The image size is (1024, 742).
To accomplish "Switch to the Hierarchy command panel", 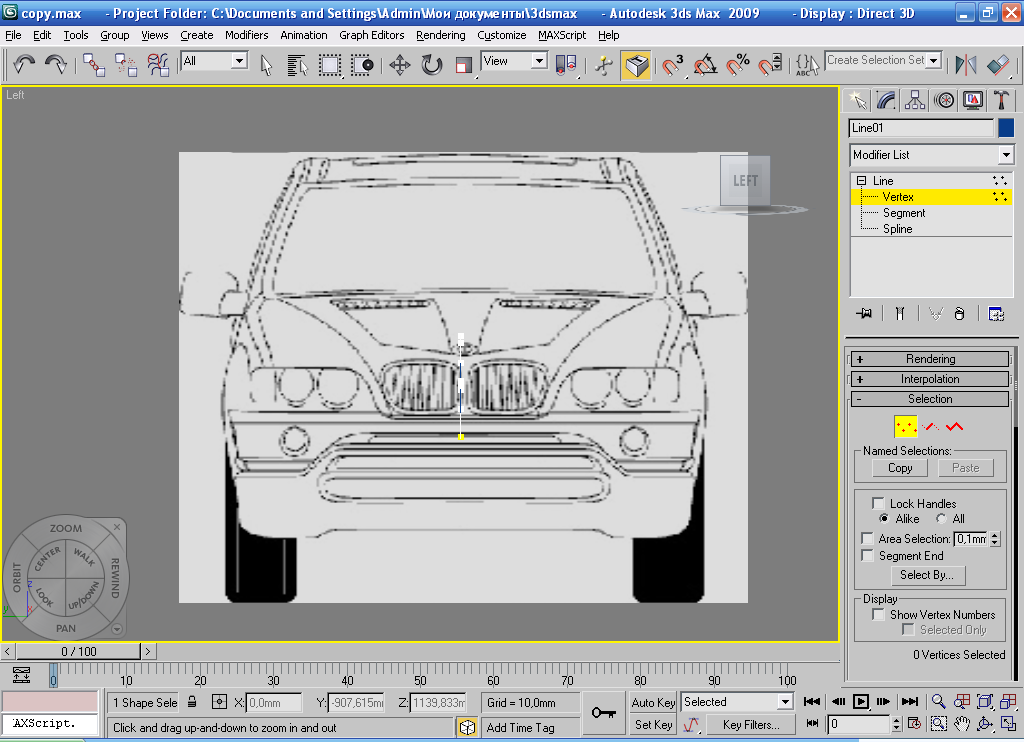I will pos(915,100).
